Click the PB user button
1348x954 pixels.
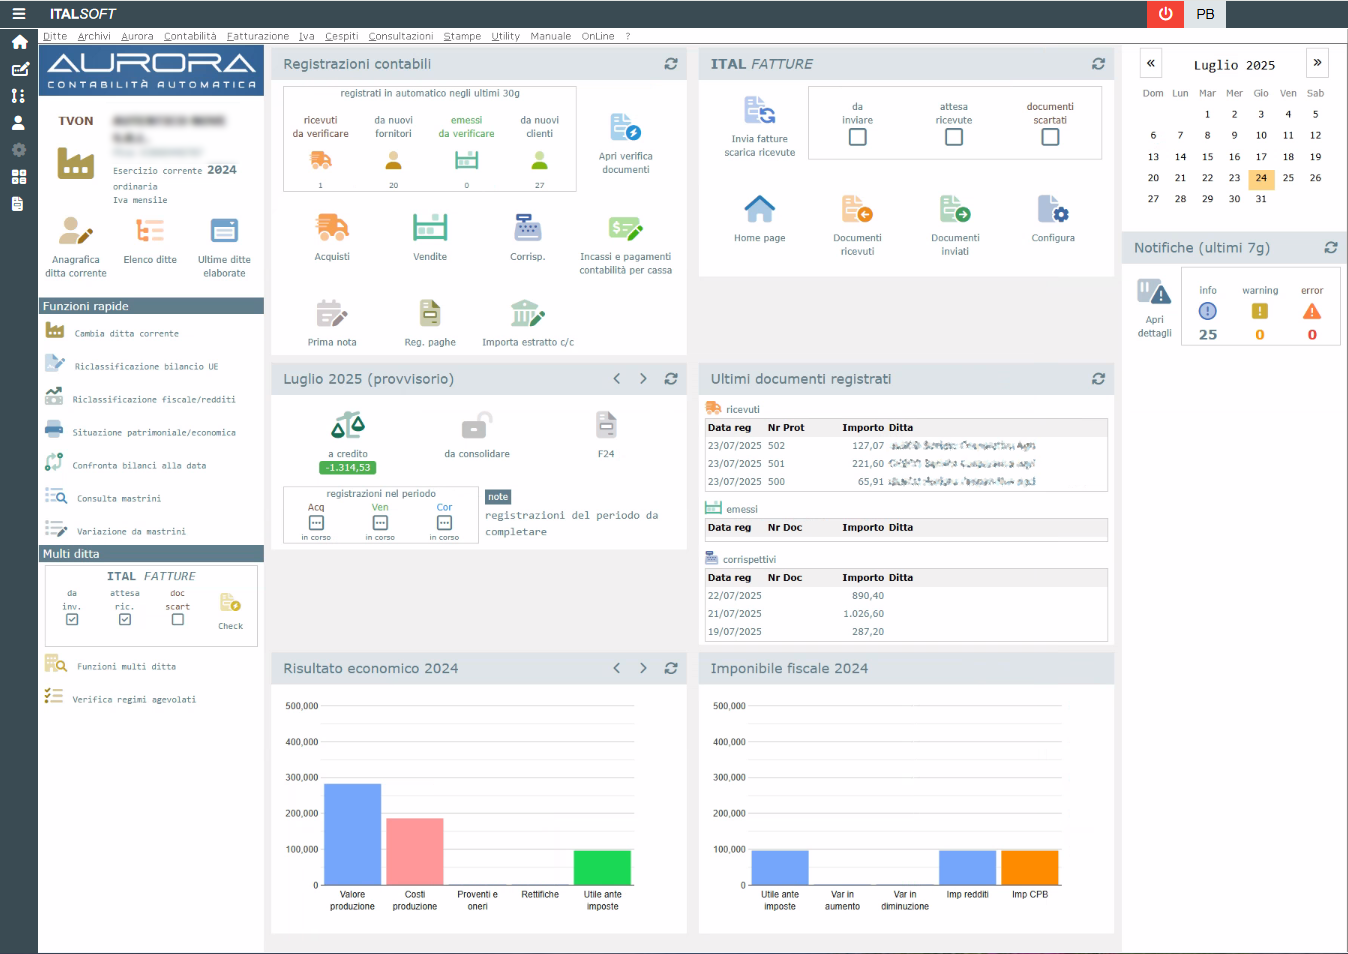(1205, 14)
